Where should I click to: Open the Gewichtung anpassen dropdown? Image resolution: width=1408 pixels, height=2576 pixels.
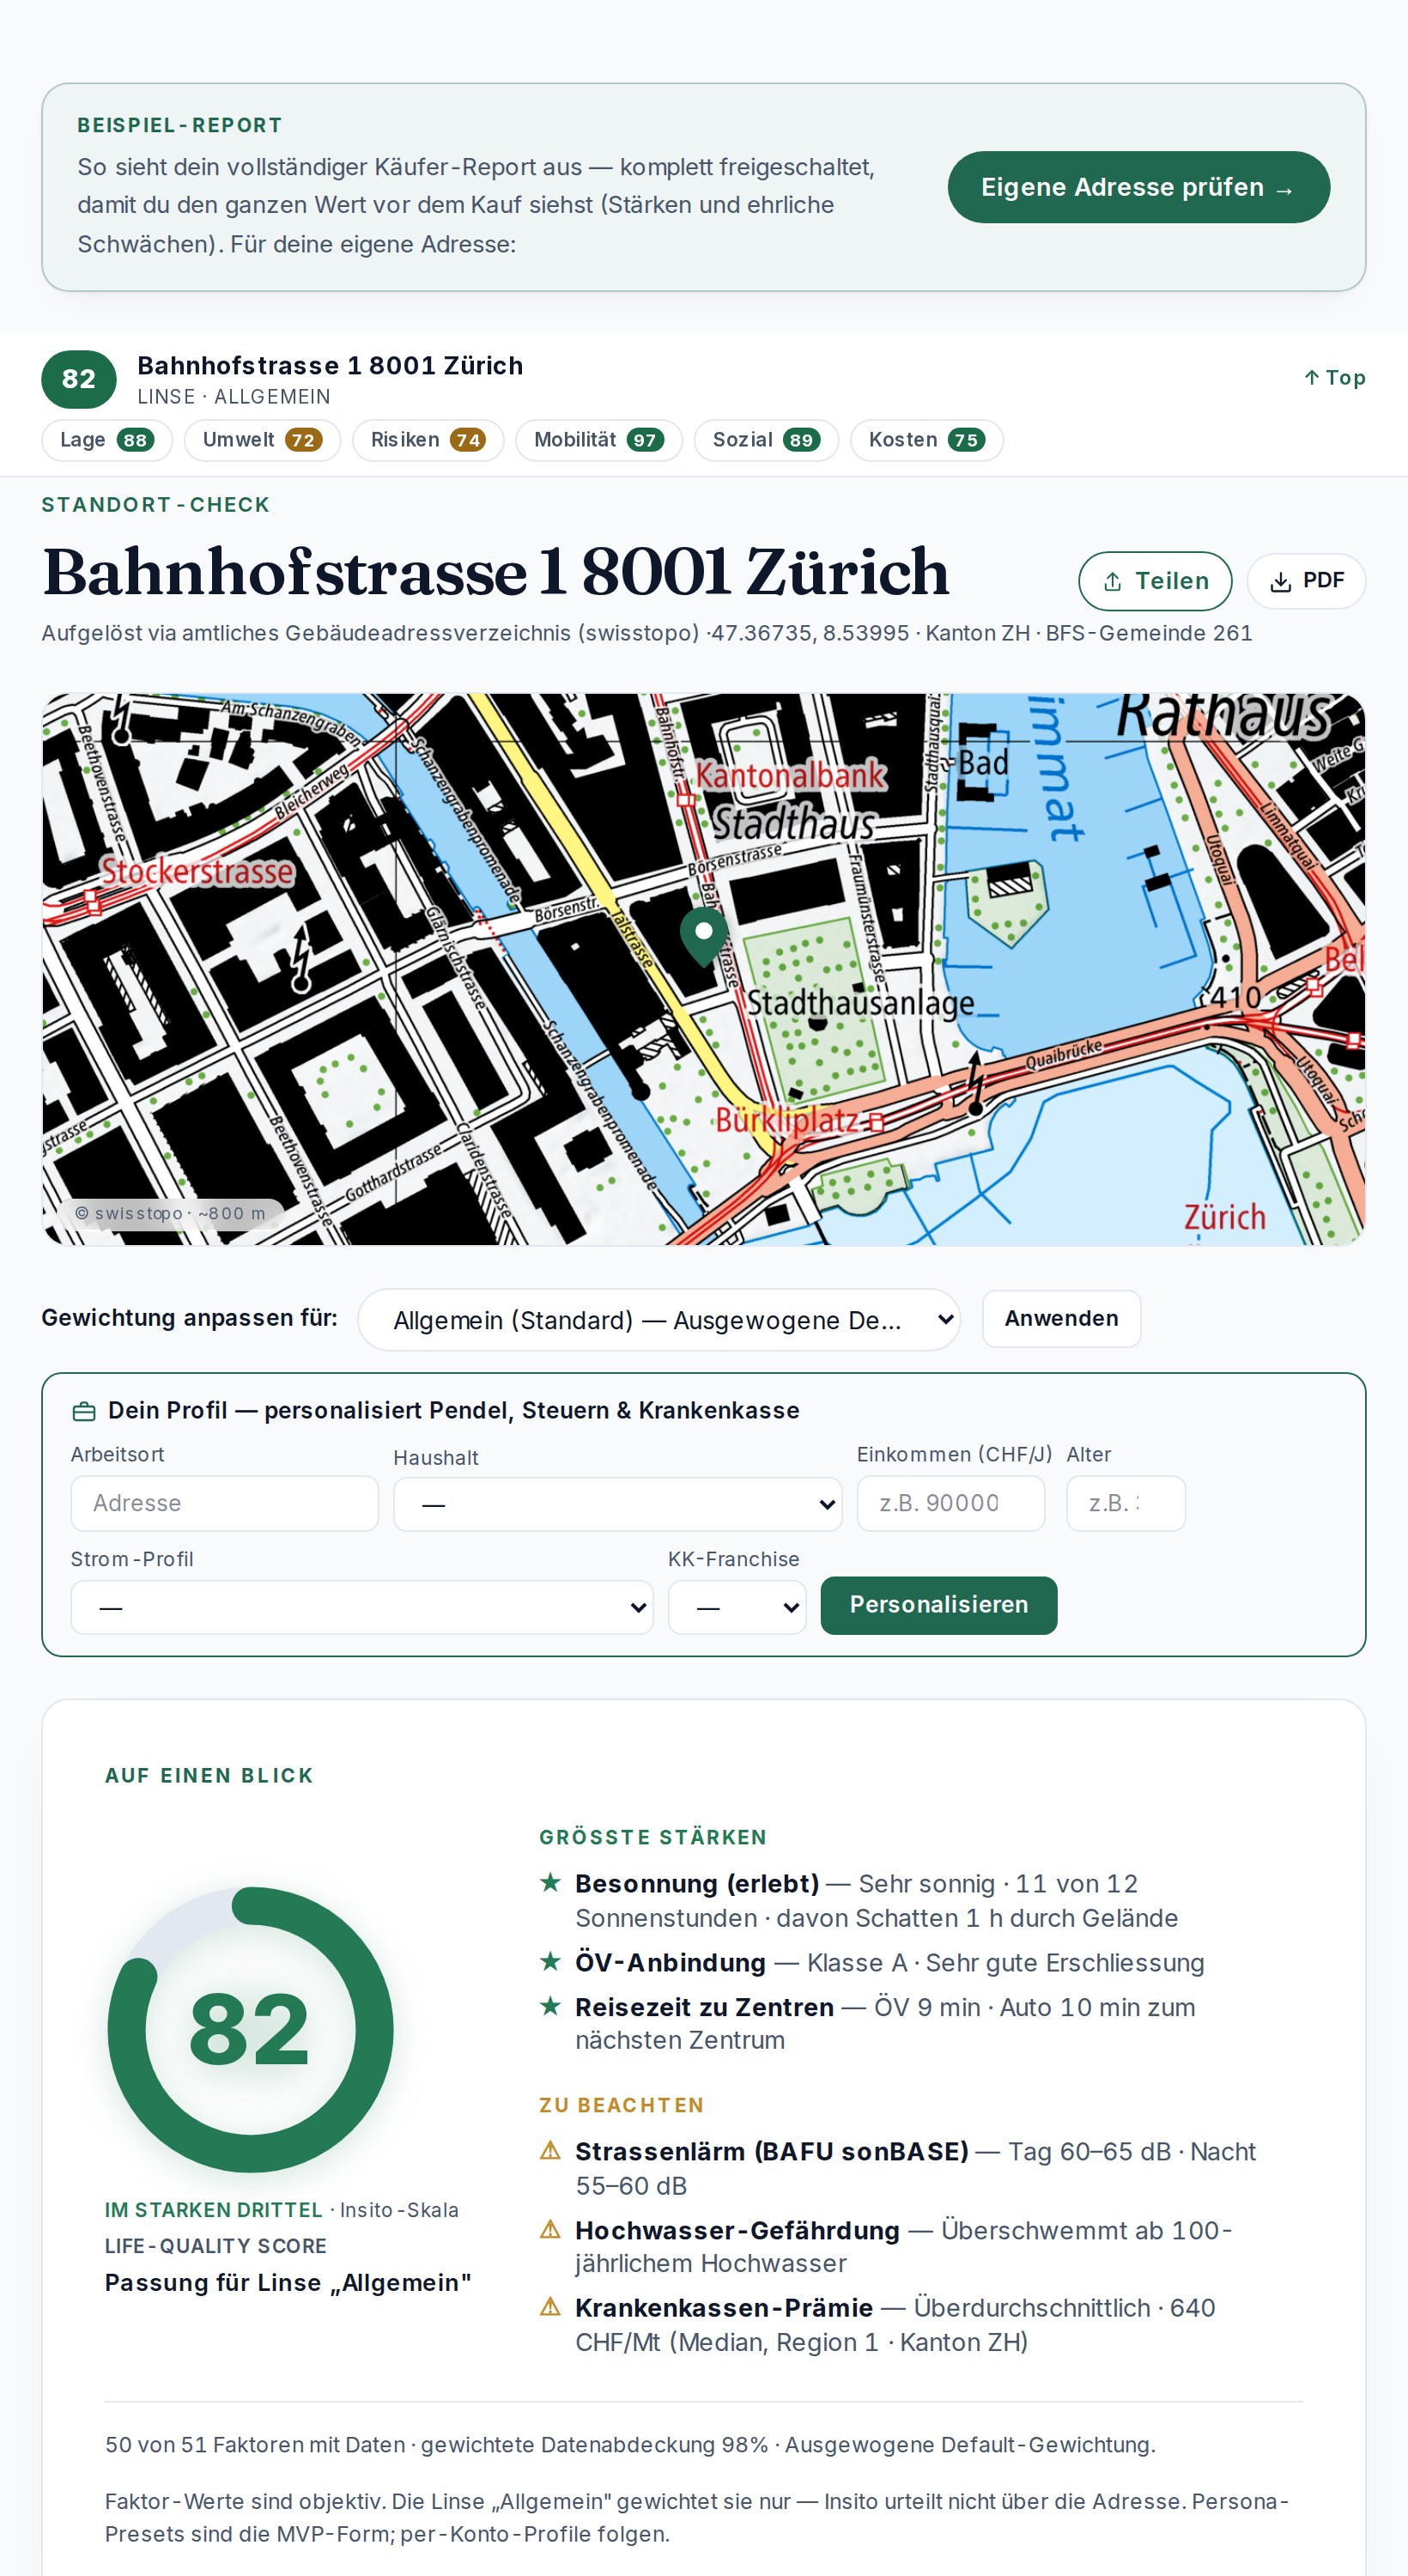[x=659, y=1320]
